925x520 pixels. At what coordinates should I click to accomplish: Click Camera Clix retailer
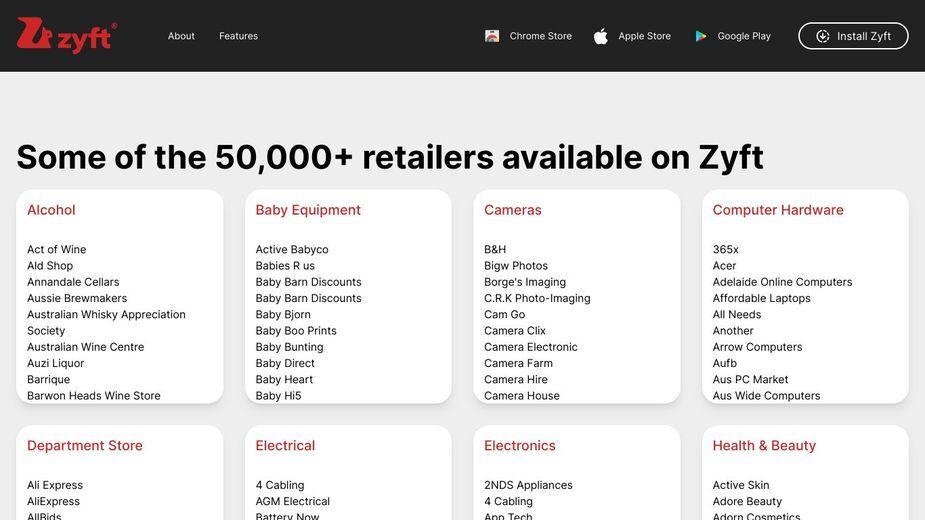click(515, 331)
